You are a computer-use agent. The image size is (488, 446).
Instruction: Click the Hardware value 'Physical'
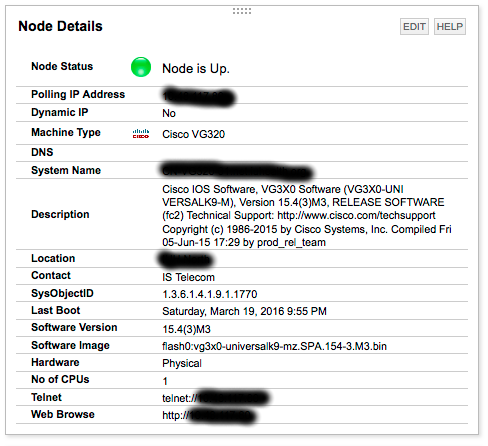click(x=182, y=363)
